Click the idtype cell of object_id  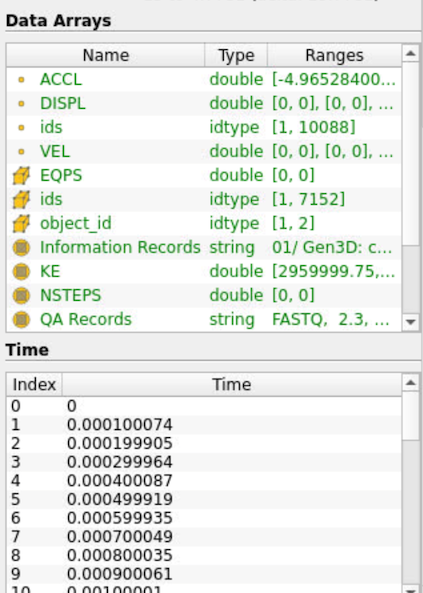234,224
